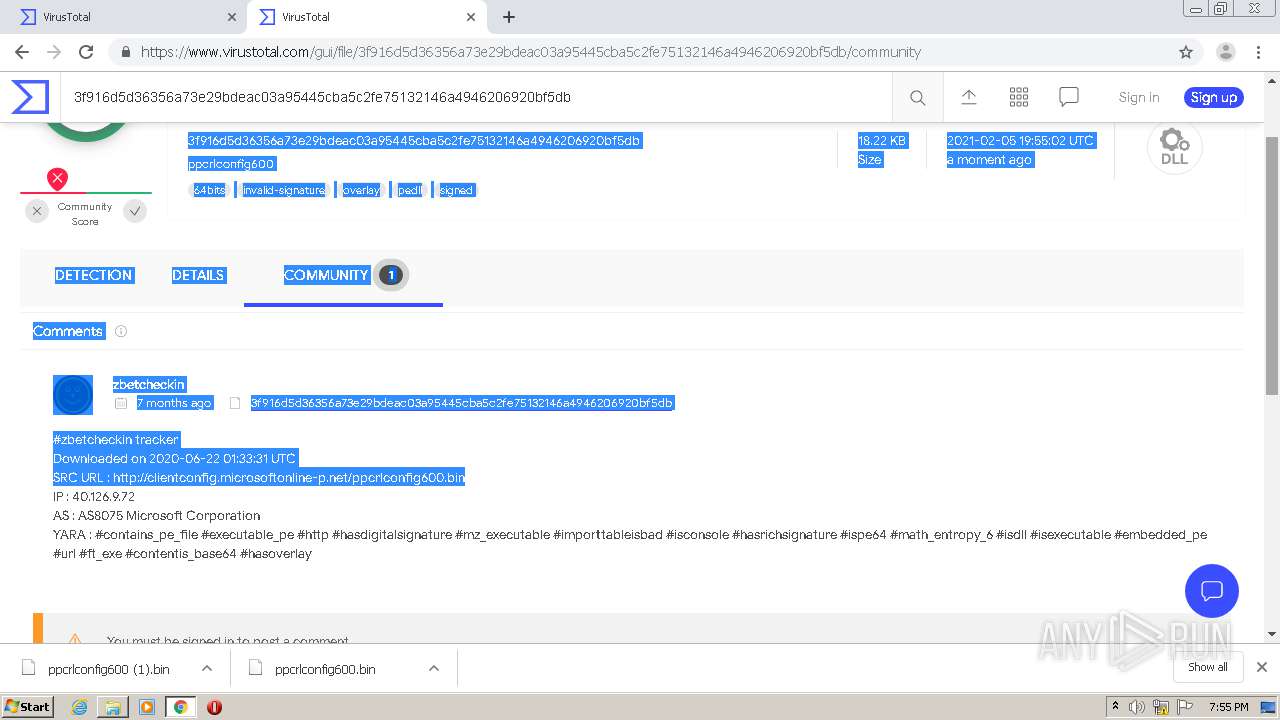Click the pedll tag

pyautogui.click(x=410, y=190)
